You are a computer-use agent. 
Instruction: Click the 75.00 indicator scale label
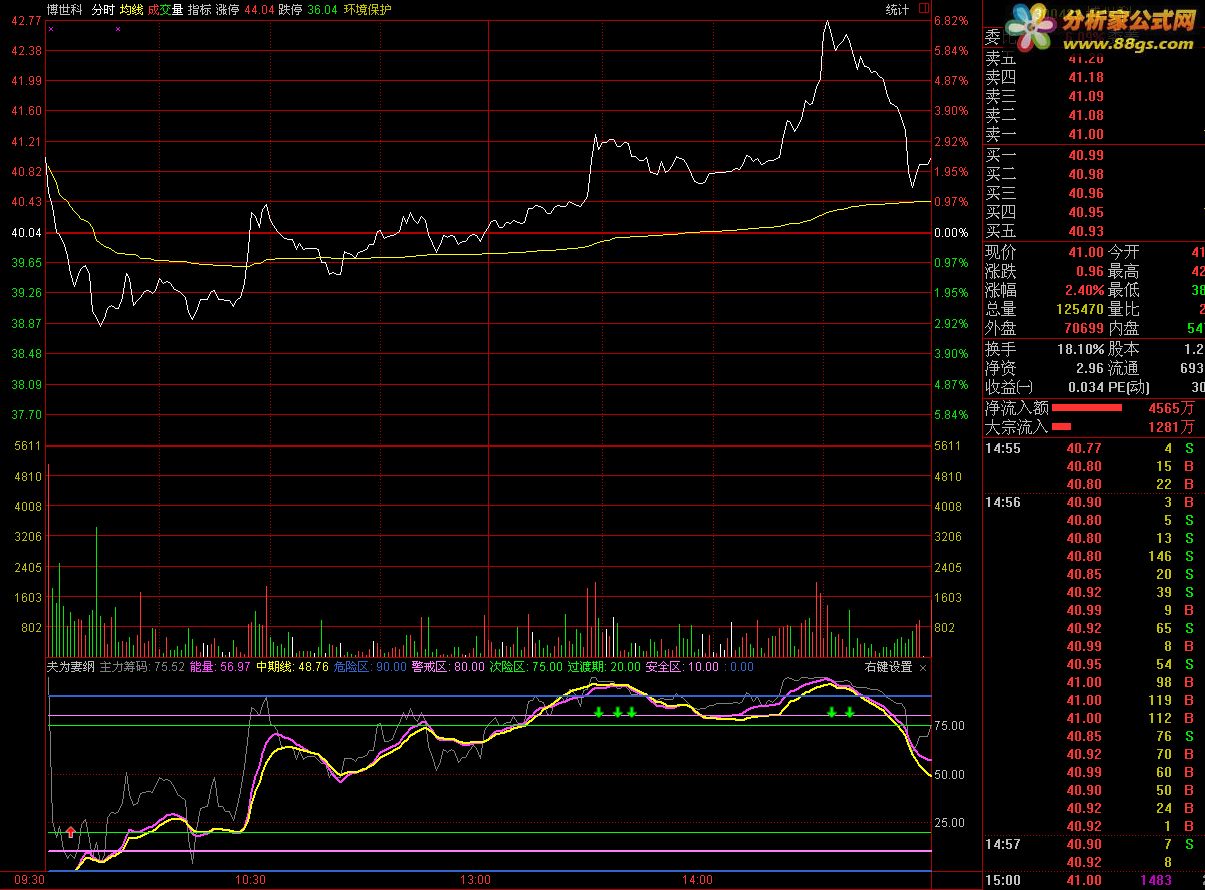pos(951,726)
